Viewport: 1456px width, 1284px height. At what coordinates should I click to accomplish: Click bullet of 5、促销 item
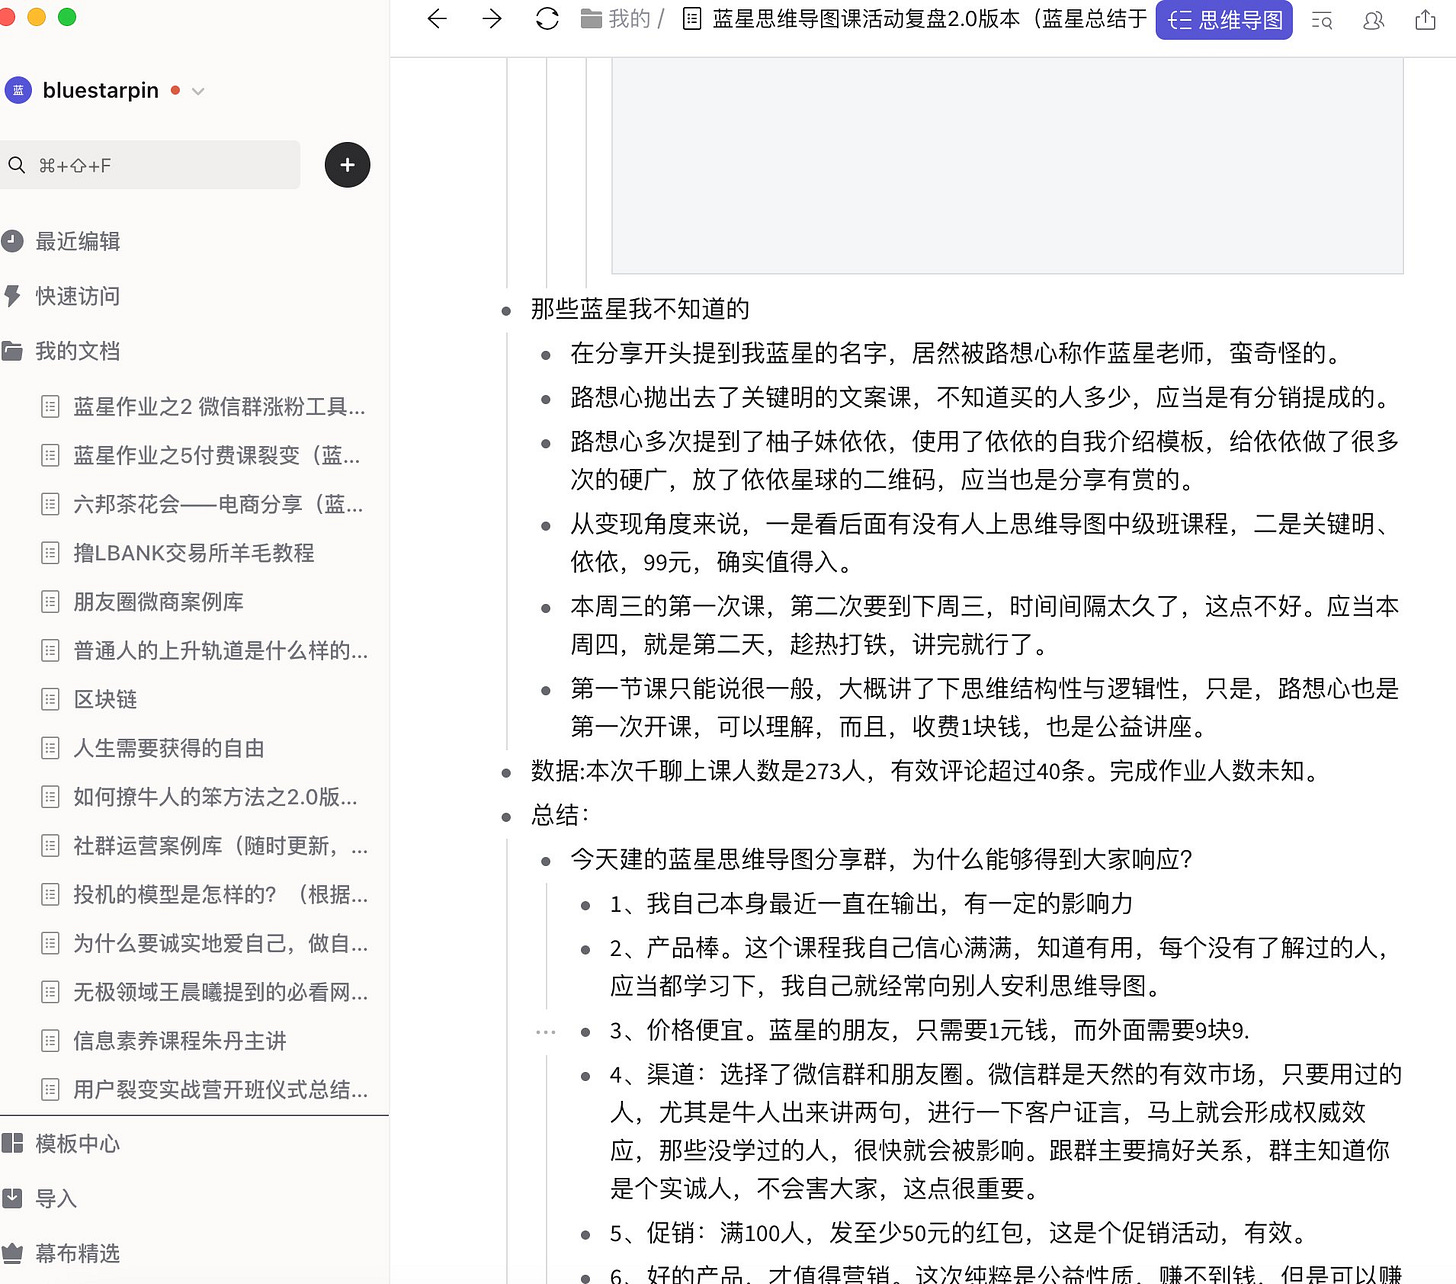pos(586,1235)
